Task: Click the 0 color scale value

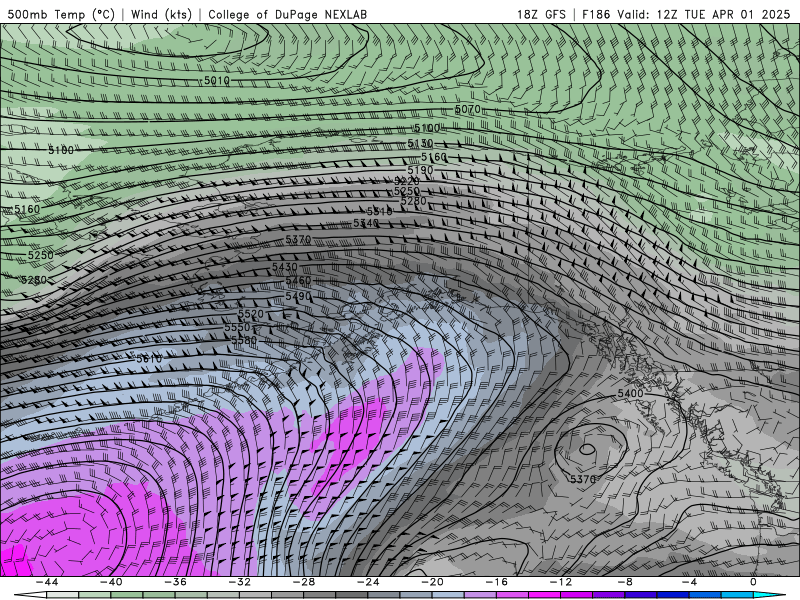Action: [753, 582]
